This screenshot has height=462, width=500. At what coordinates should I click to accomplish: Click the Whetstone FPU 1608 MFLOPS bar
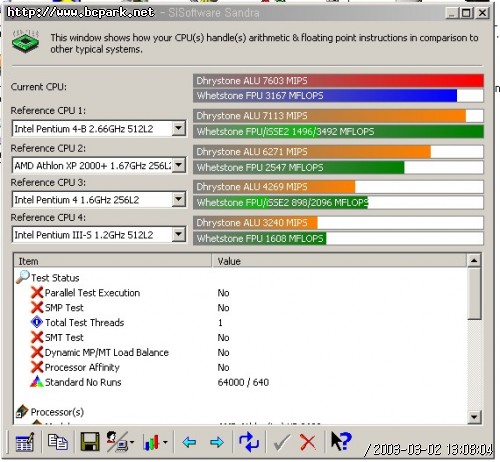338,238
